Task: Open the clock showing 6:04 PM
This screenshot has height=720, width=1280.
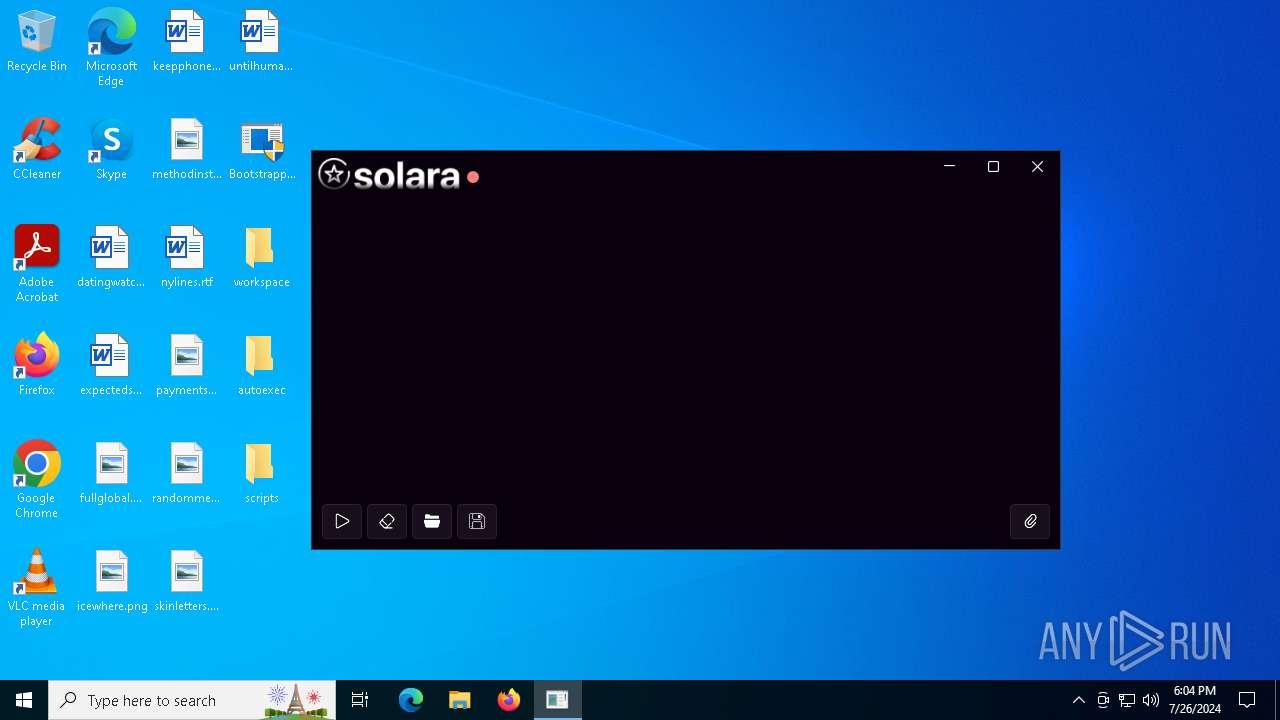Action: pos(1195,700)
